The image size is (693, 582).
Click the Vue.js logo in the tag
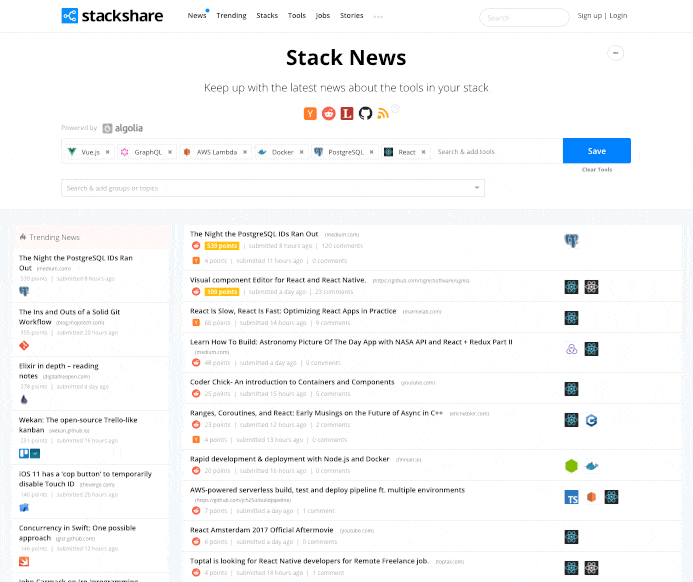72,152
